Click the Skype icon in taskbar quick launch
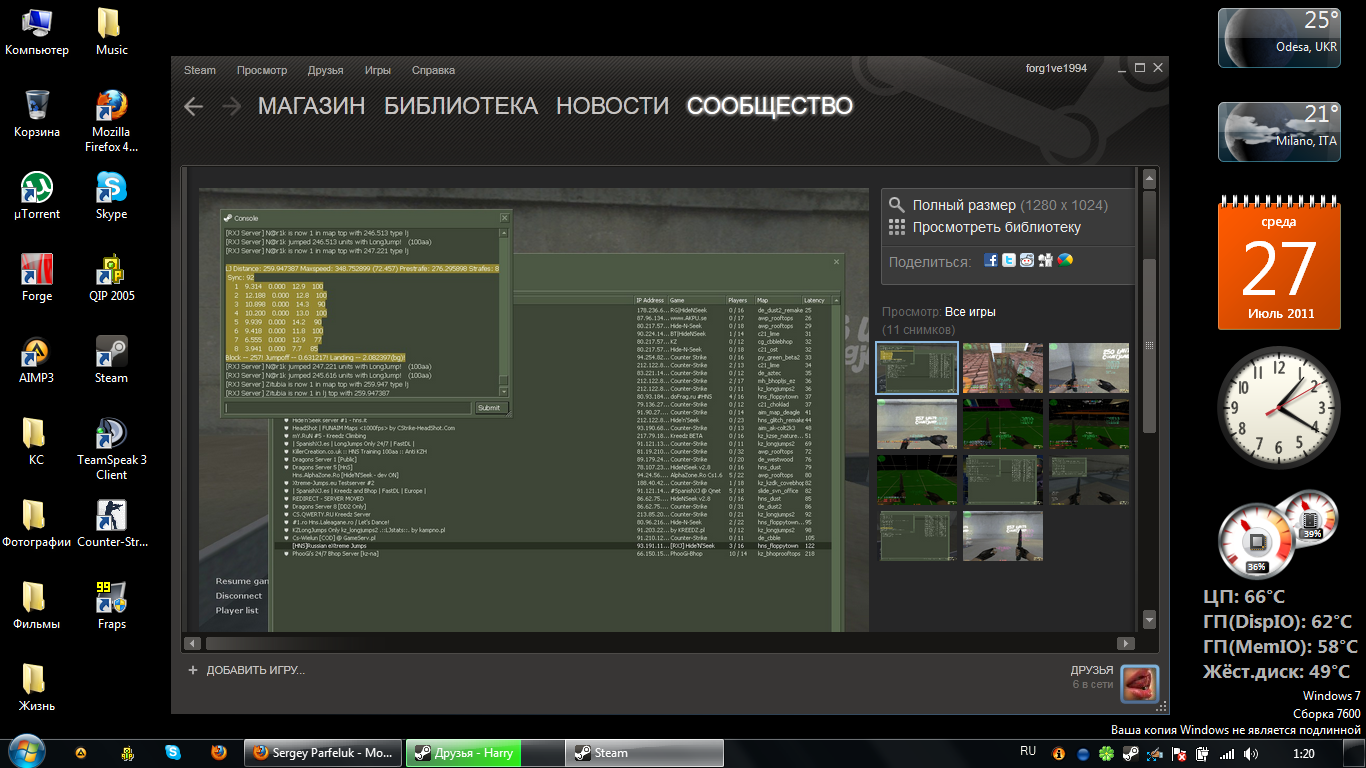Screen dimensions: 1366x768 (173, 753)
